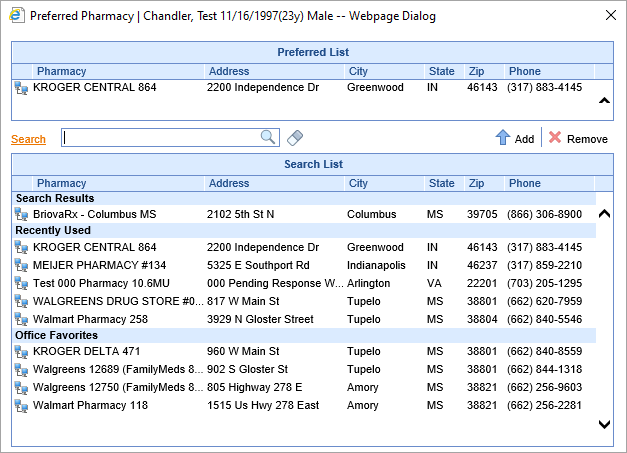Click pharmacy icon beside MEIJER PHARMACY #134
This screenshot has height=453, width=627.
pos(21,265)
